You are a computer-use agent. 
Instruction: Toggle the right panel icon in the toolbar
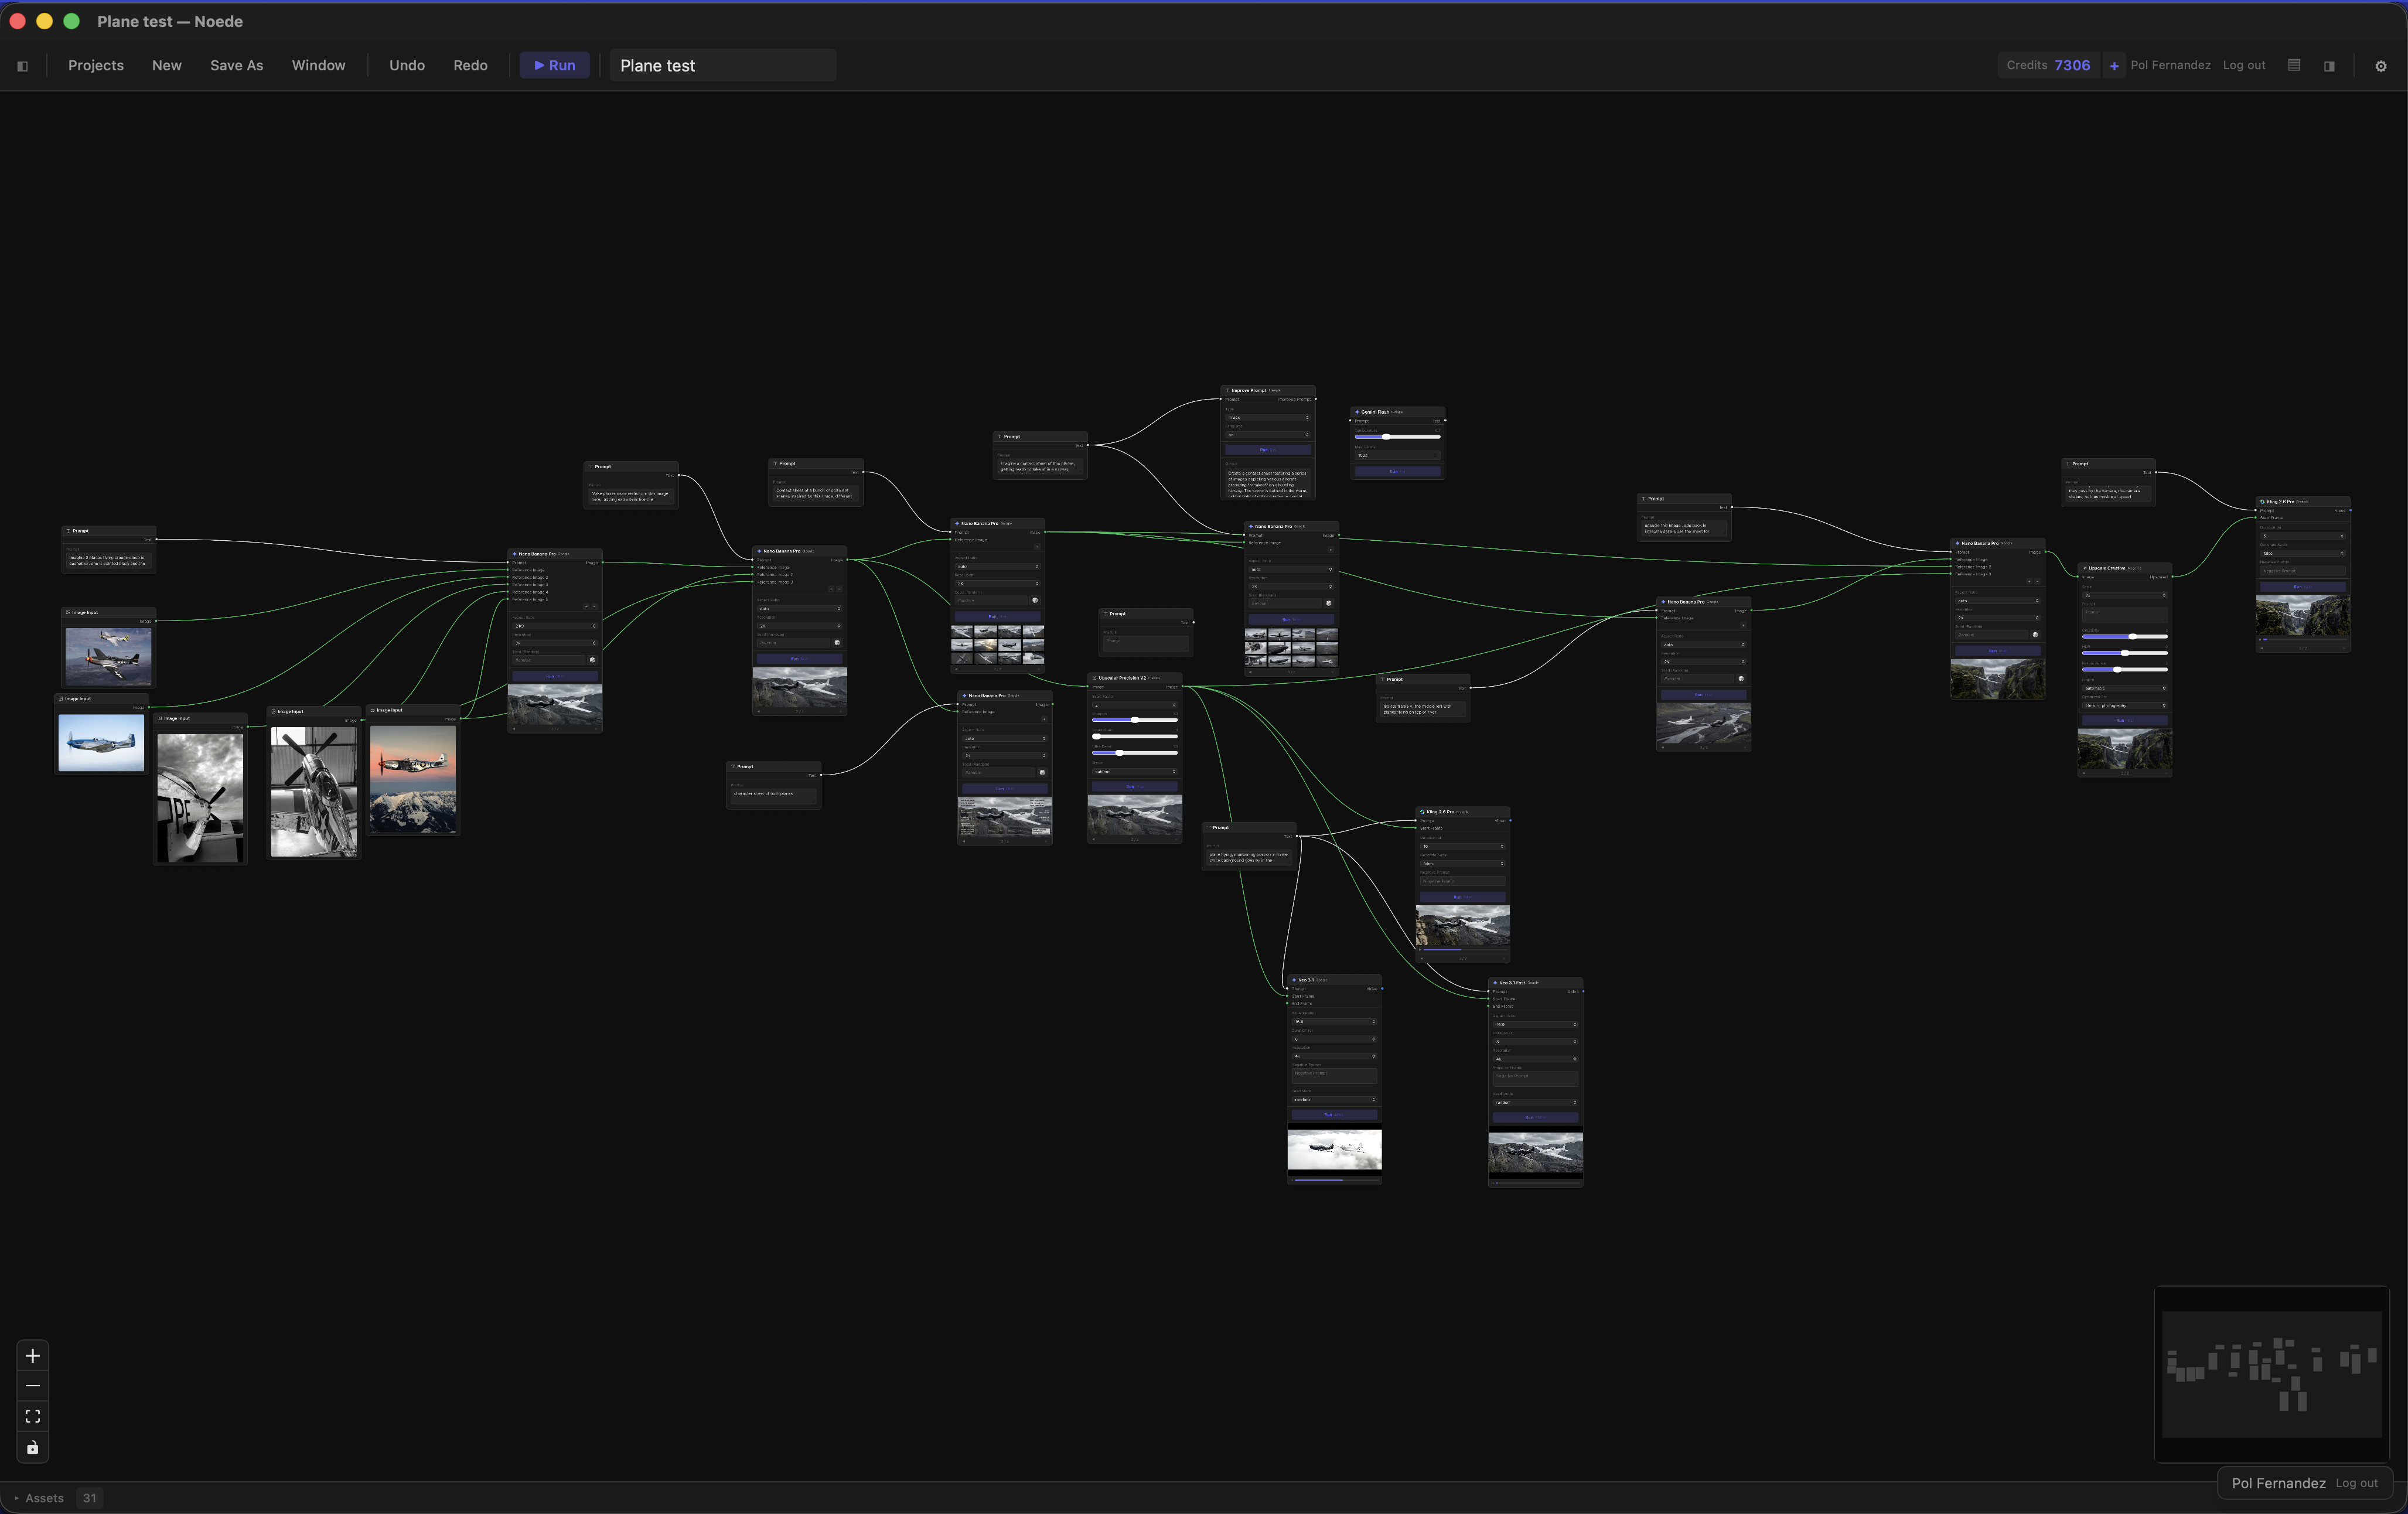[2329, 66]
